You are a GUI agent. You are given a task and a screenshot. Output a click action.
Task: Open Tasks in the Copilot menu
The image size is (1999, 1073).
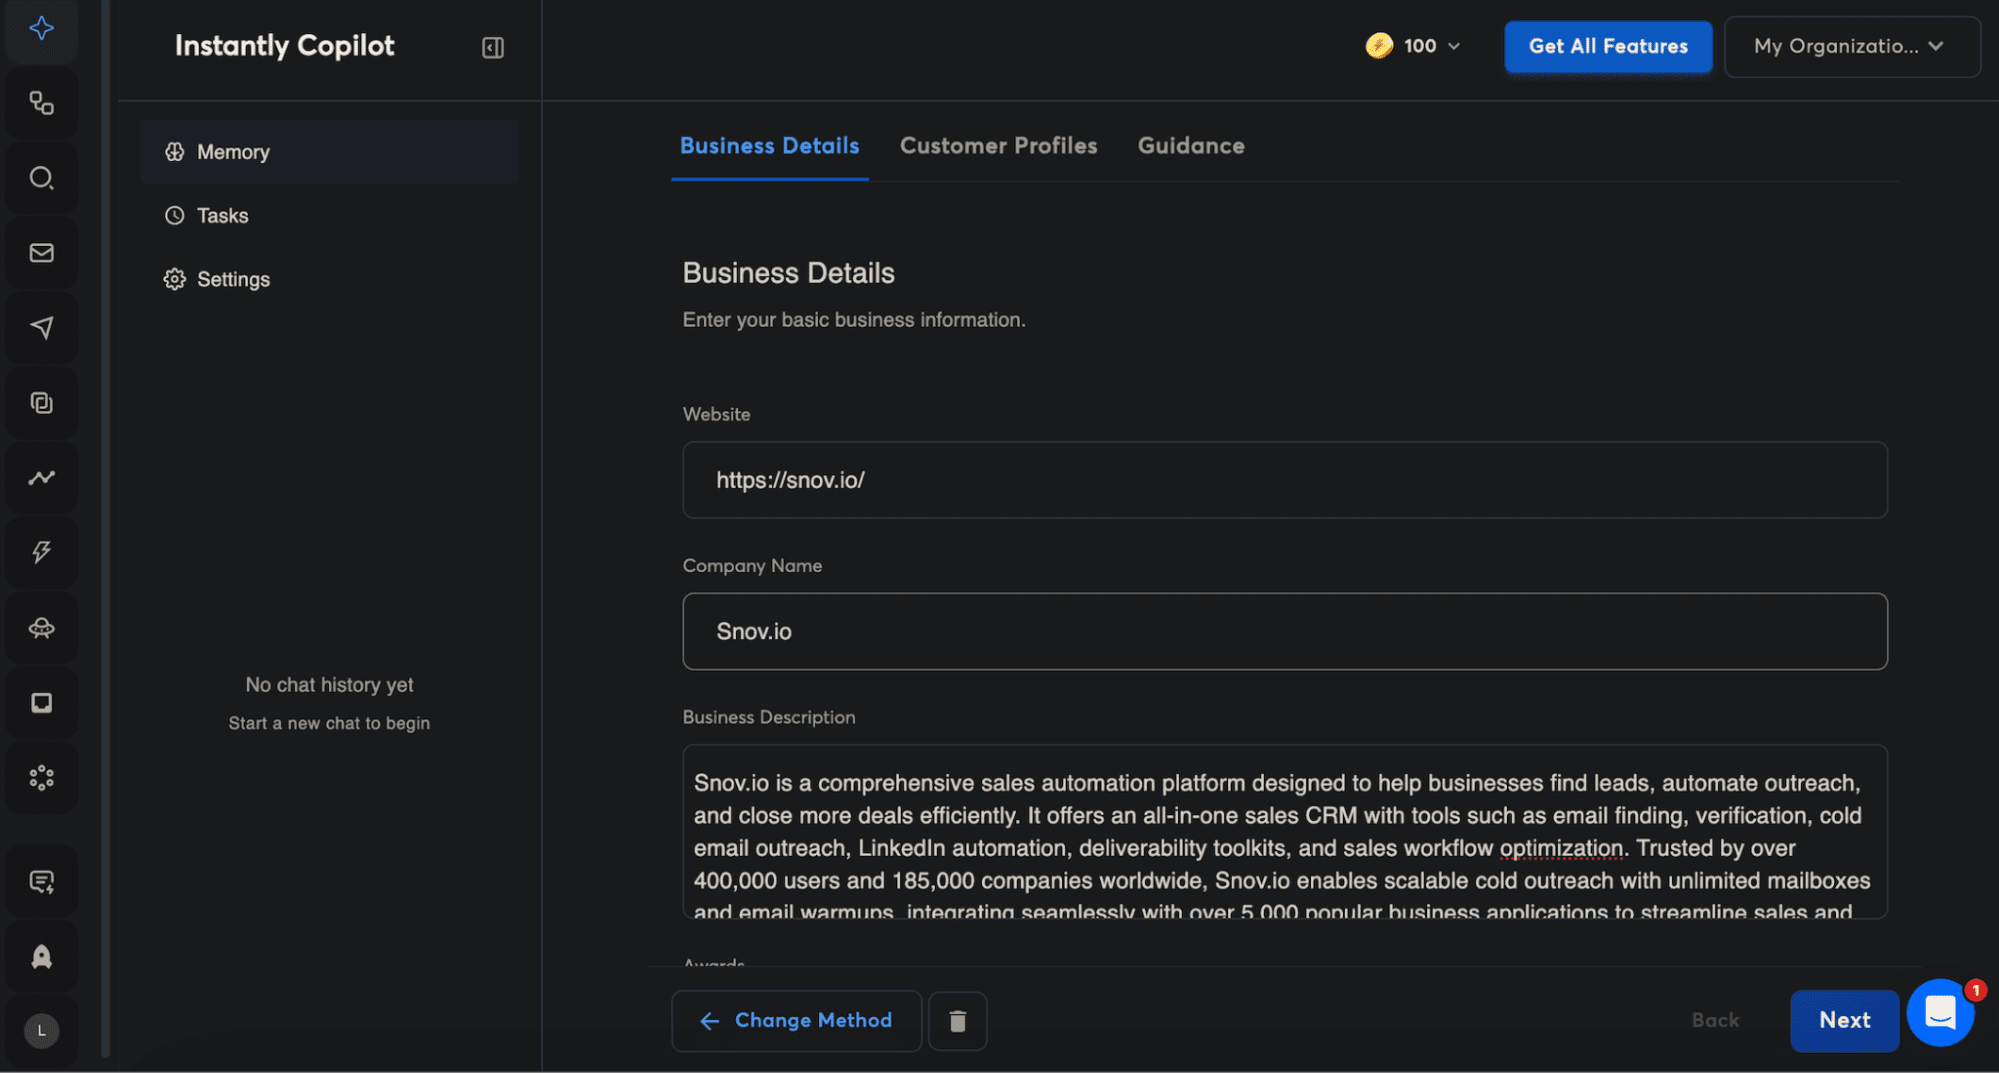tap(222, 216)
